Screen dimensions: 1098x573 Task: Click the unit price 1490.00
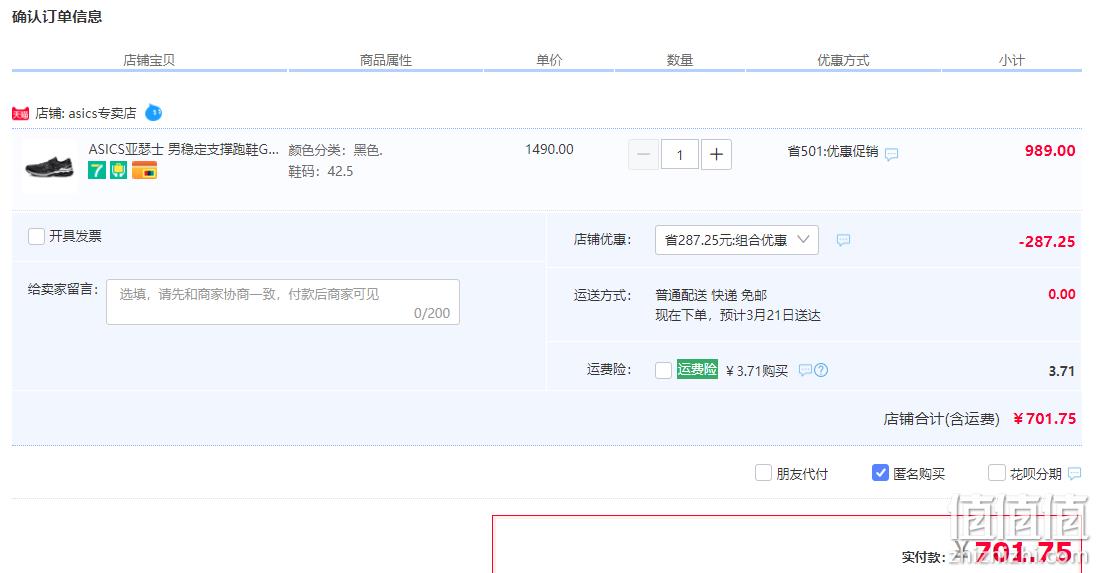pyautogui.click(x=549, y=149)
